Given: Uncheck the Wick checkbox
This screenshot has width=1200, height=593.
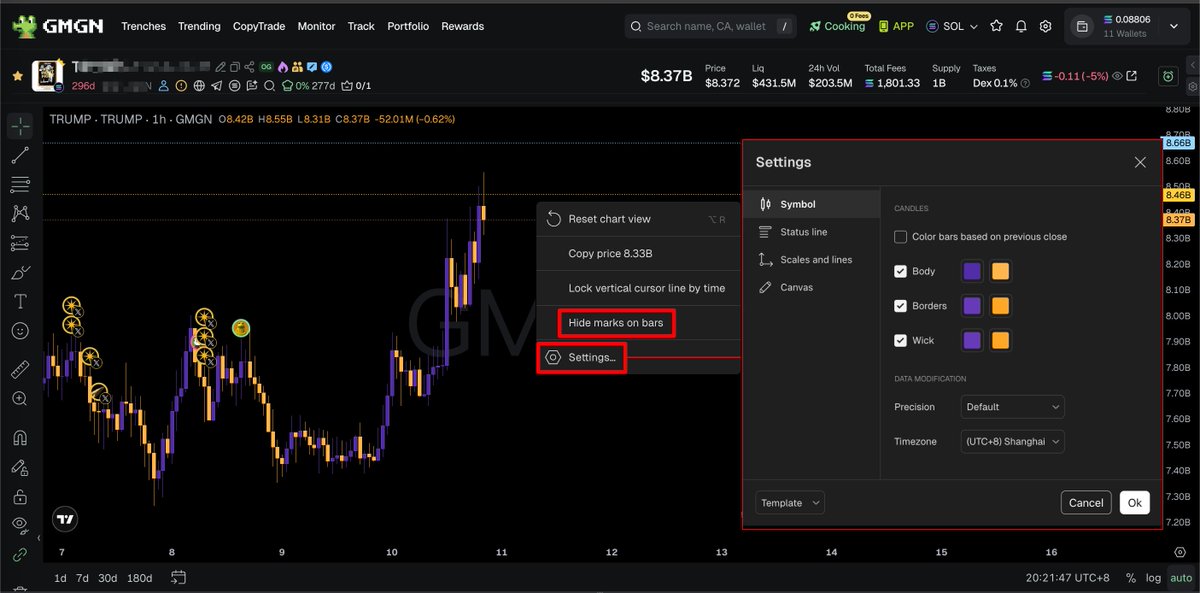Looking at the screenshot, I should [901, 340].
